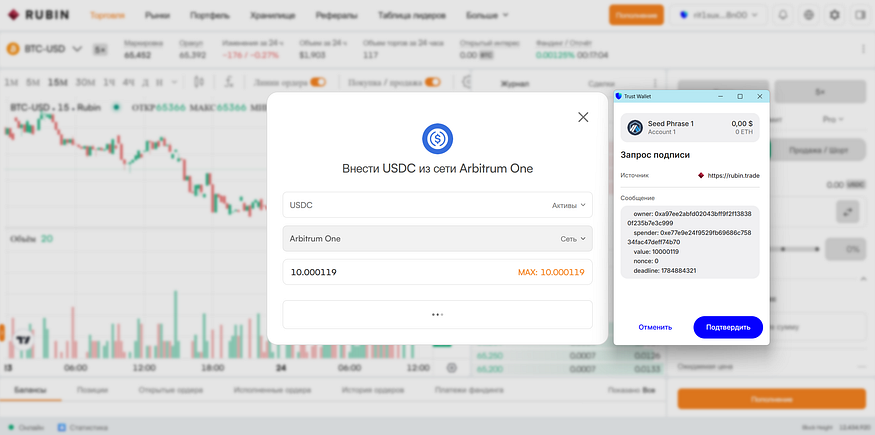Cancel the Trust Wallet signature request

[x=655, y=327]
